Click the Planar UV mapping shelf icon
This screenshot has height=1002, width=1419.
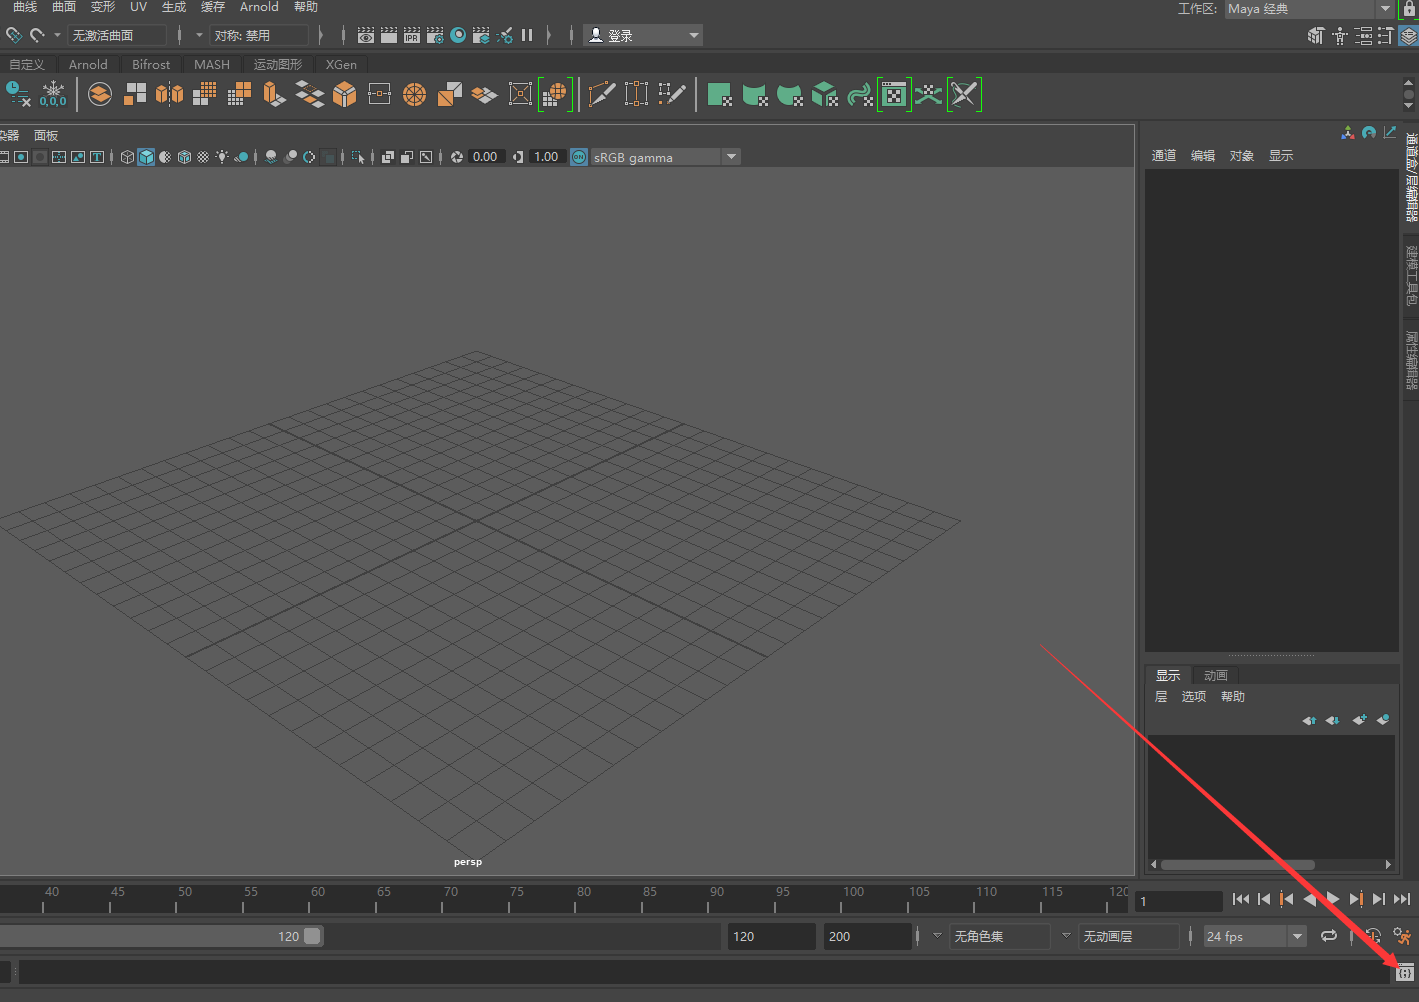coord(719,95)
